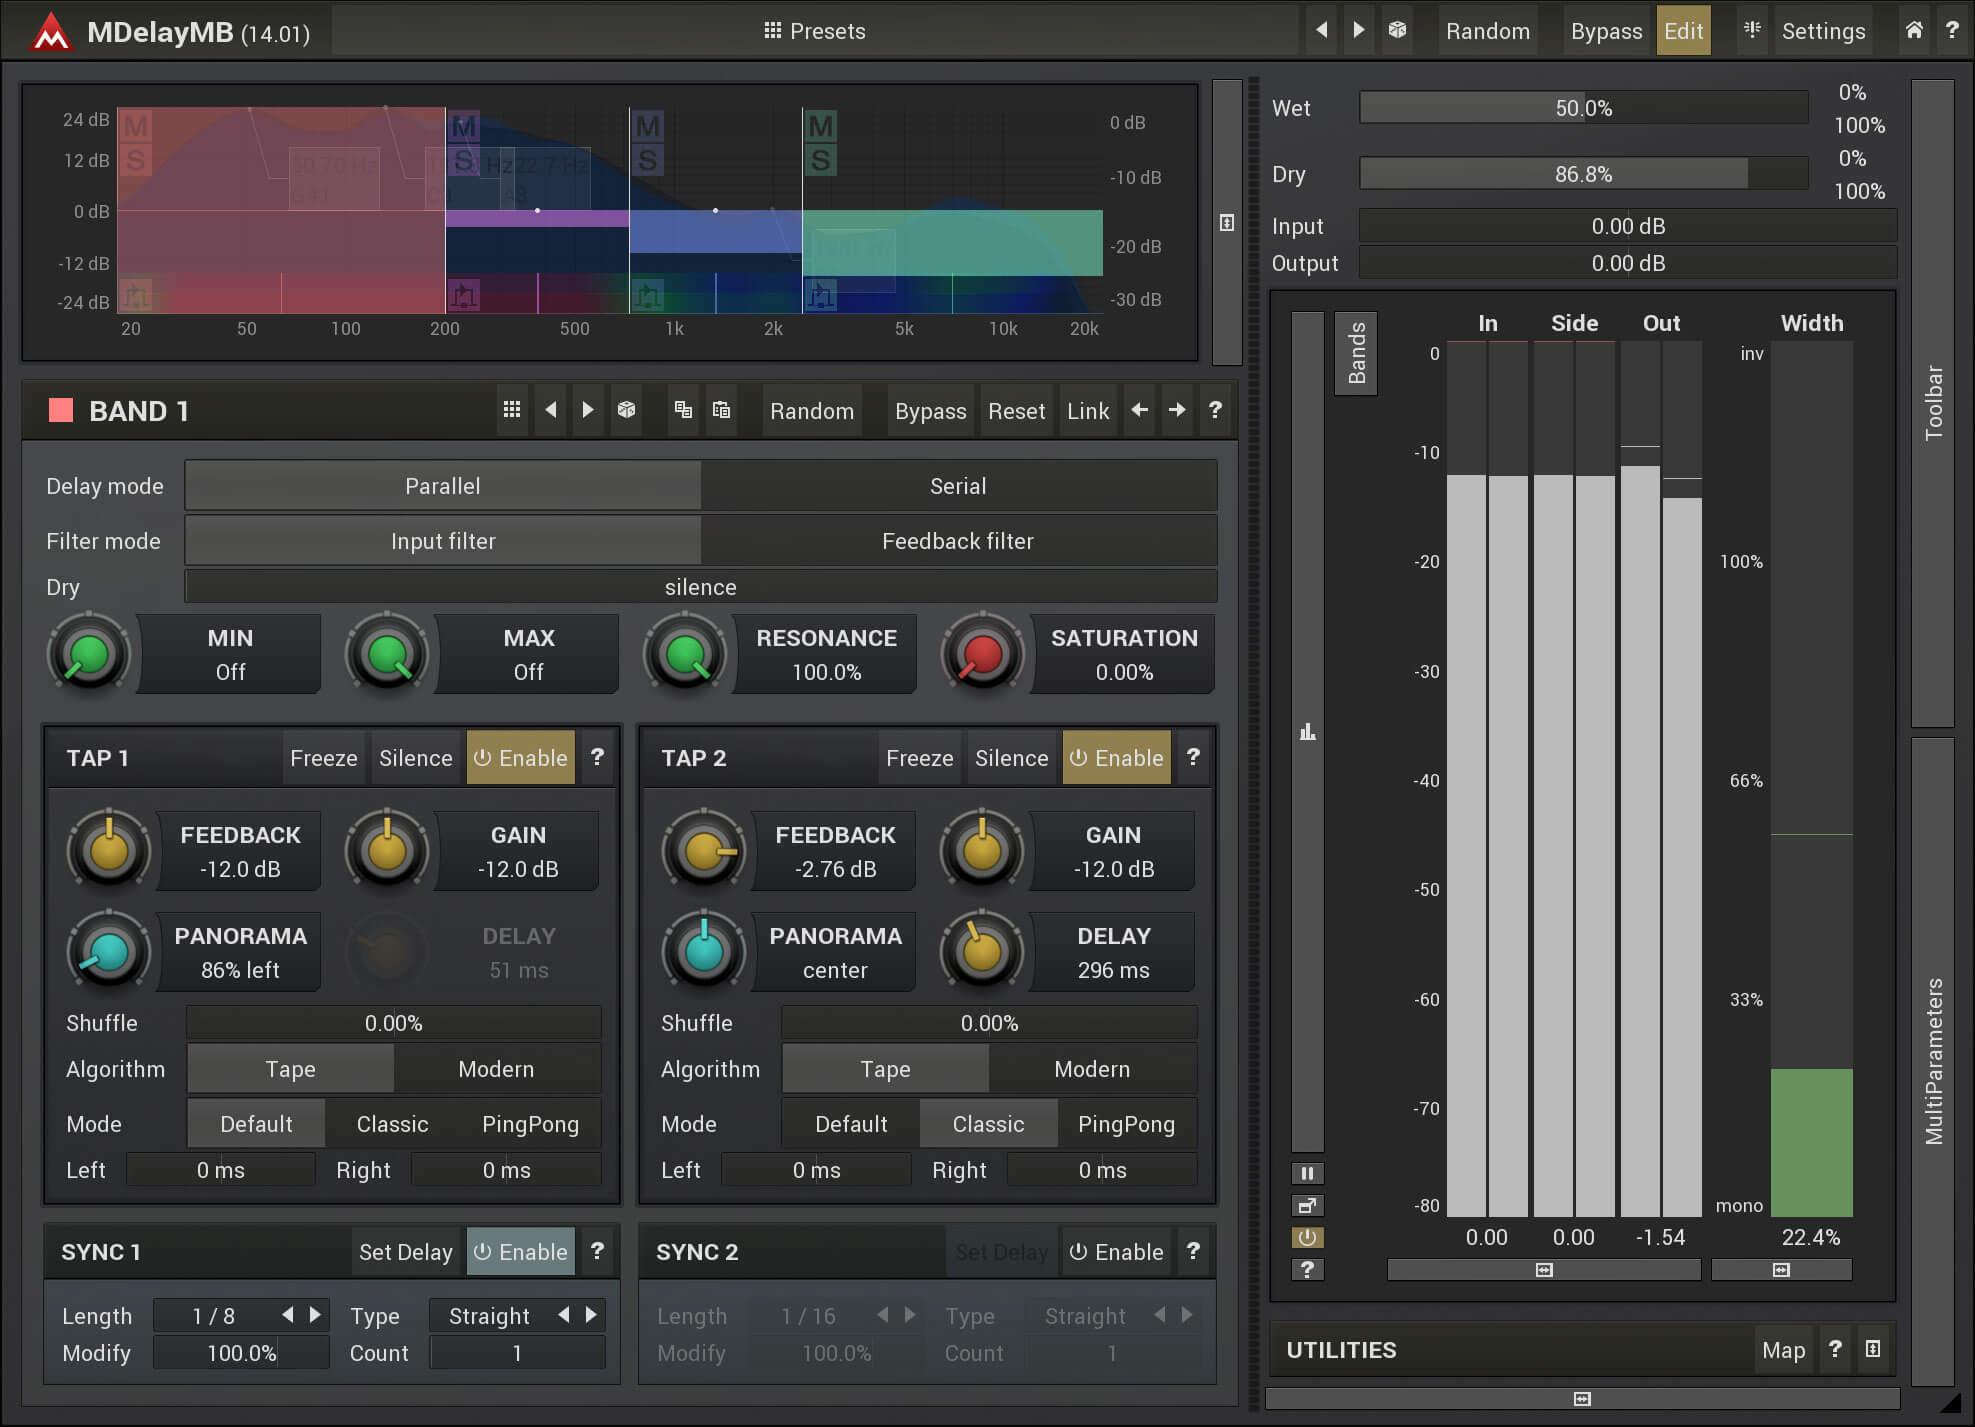Click the dice icon beside Random in top bar

[1397, 30]
